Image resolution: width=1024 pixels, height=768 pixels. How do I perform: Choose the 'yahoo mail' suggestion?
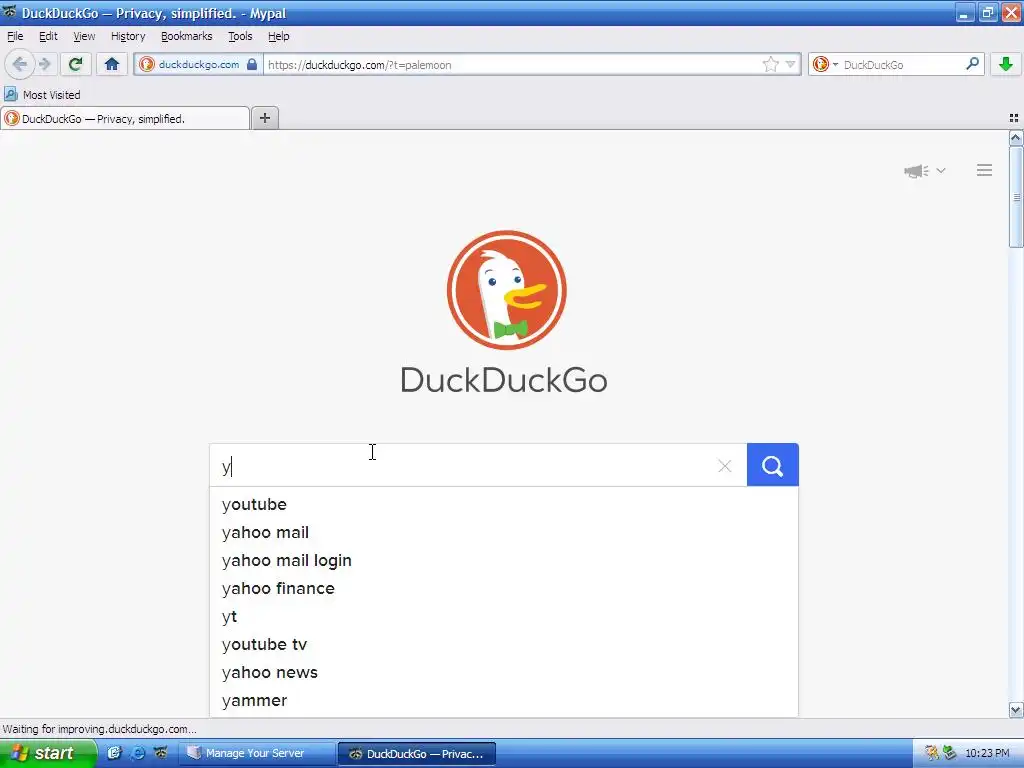pyautogui.click(x=504, y=532)
